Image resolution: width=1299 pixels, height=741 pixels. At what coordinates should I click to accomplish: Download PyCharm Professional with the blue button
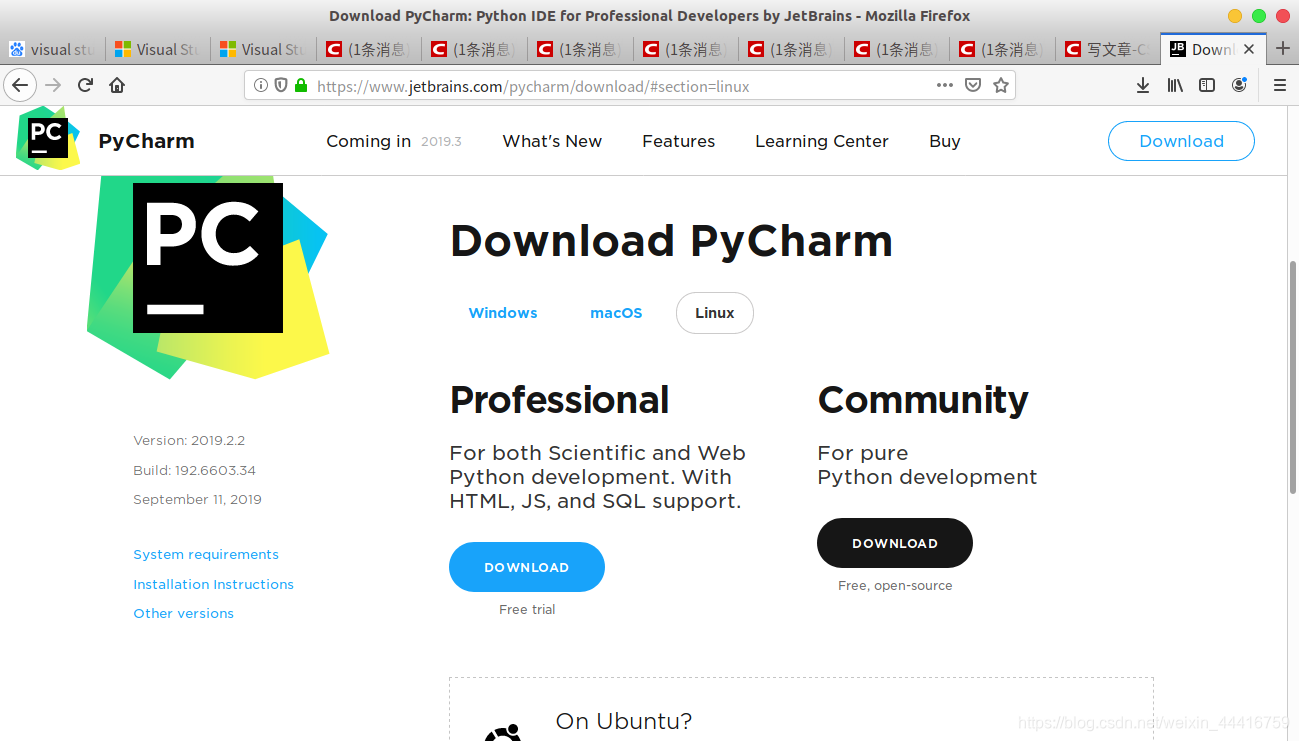click(x=527, y=567)
